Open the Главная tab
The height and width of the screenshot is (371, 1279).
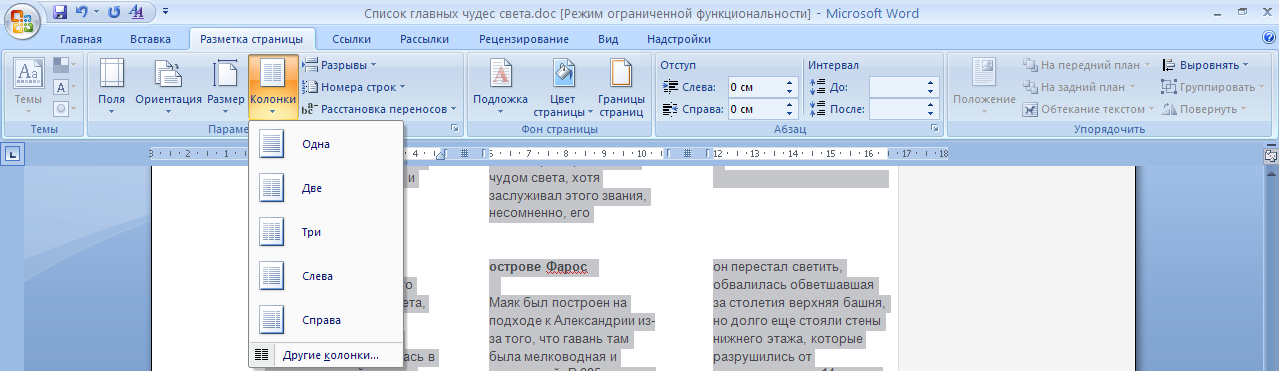pyautogui.click(x=81, y=39)
